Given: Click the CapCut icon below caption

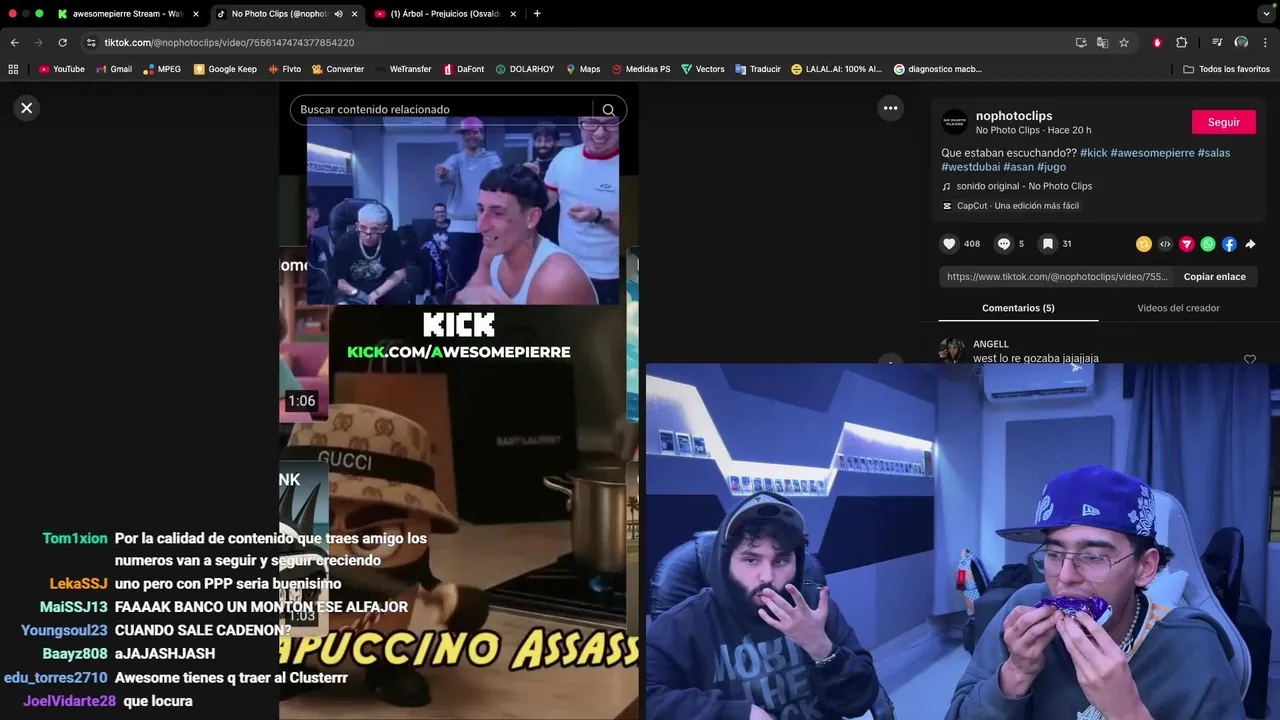Looking at the screenshot, I should pyautogui.click(x=947, y=206).
